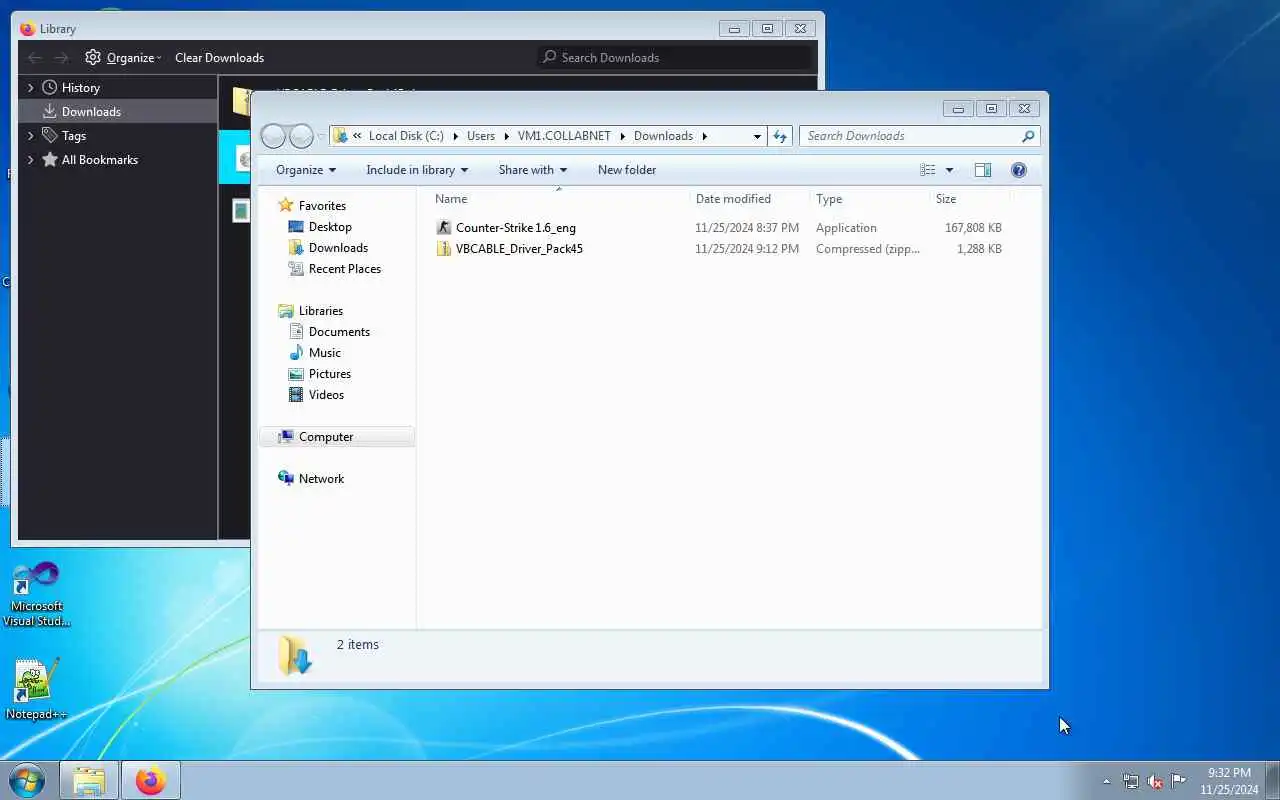Image resolution: width=1280 pixels, height=800 pixels.
Task: Open Organize menu in Library window
Action: [x=123, y=58]
